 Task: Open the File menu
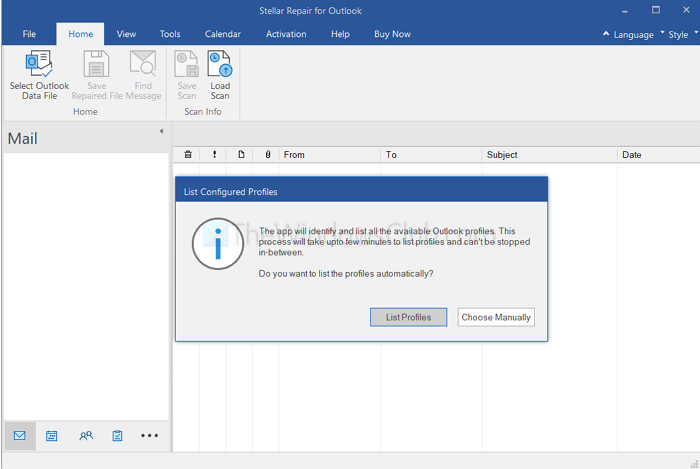coord(29,34)
